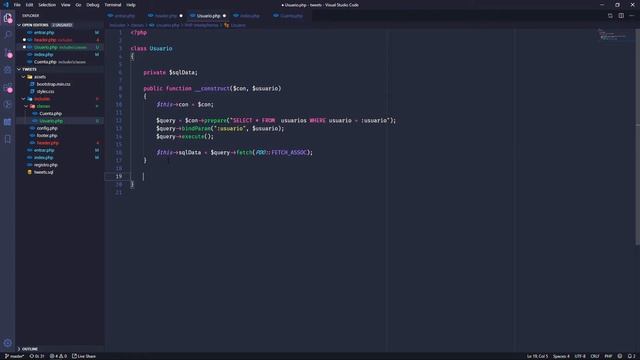Image resolution: width=640 pixels, height=360 pixels.
Task: Click the line number 19 in the gutter
Action: click(x=118, y=176)
